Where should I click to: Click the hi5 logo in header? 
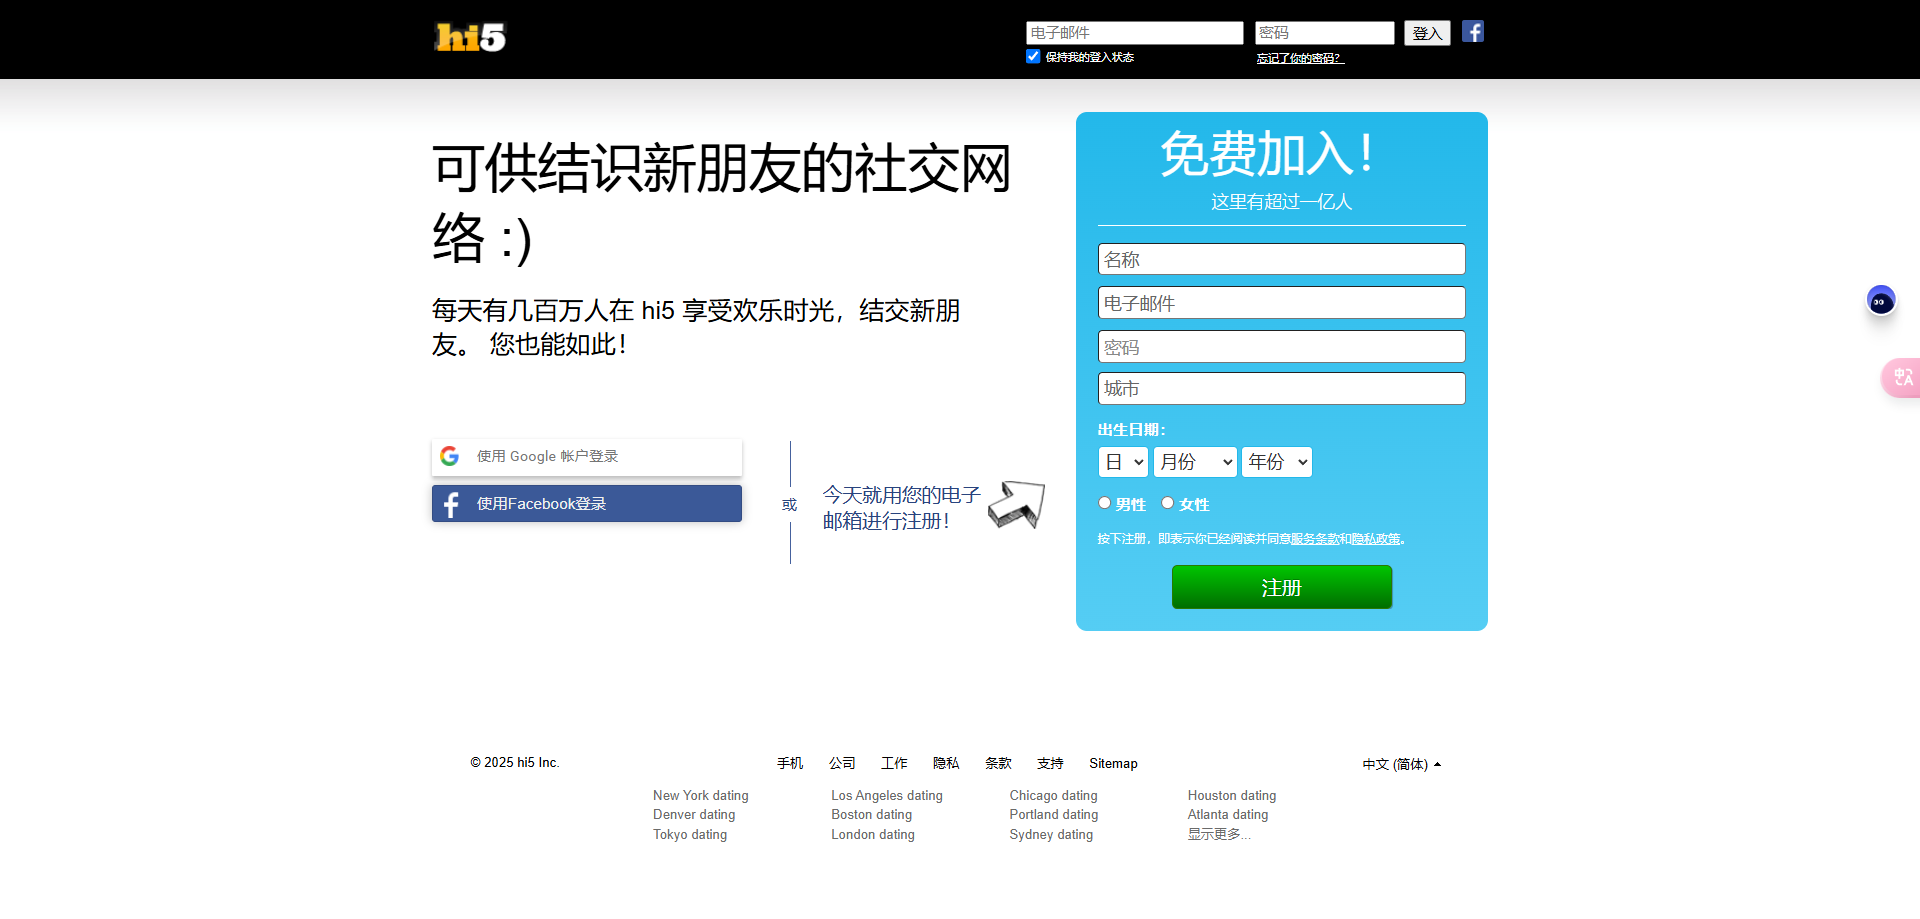[470, 37]
